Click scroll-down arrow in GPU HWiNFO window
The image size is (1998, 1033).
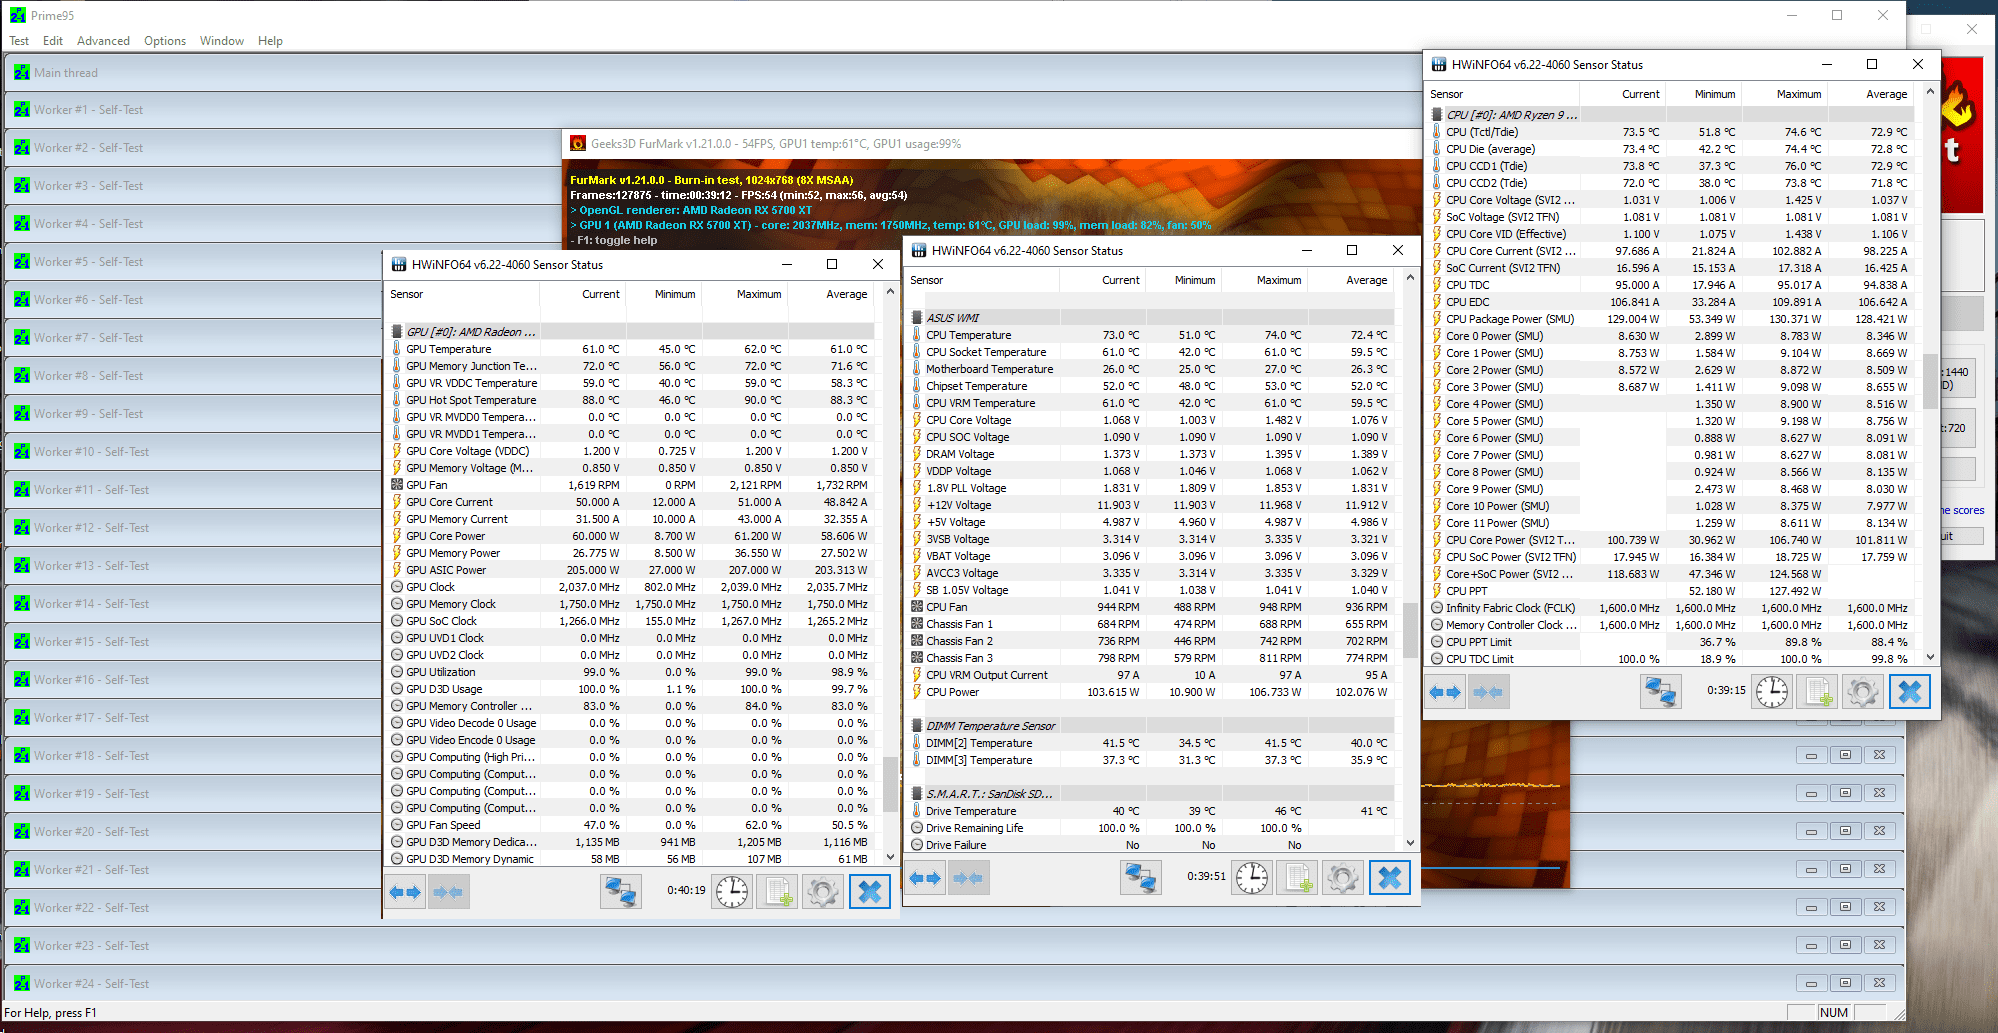click(x=889, y=857)
